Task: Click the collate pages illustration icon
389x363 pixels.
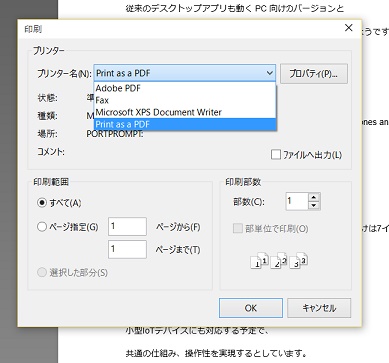Action: click(x=279, y=260)
